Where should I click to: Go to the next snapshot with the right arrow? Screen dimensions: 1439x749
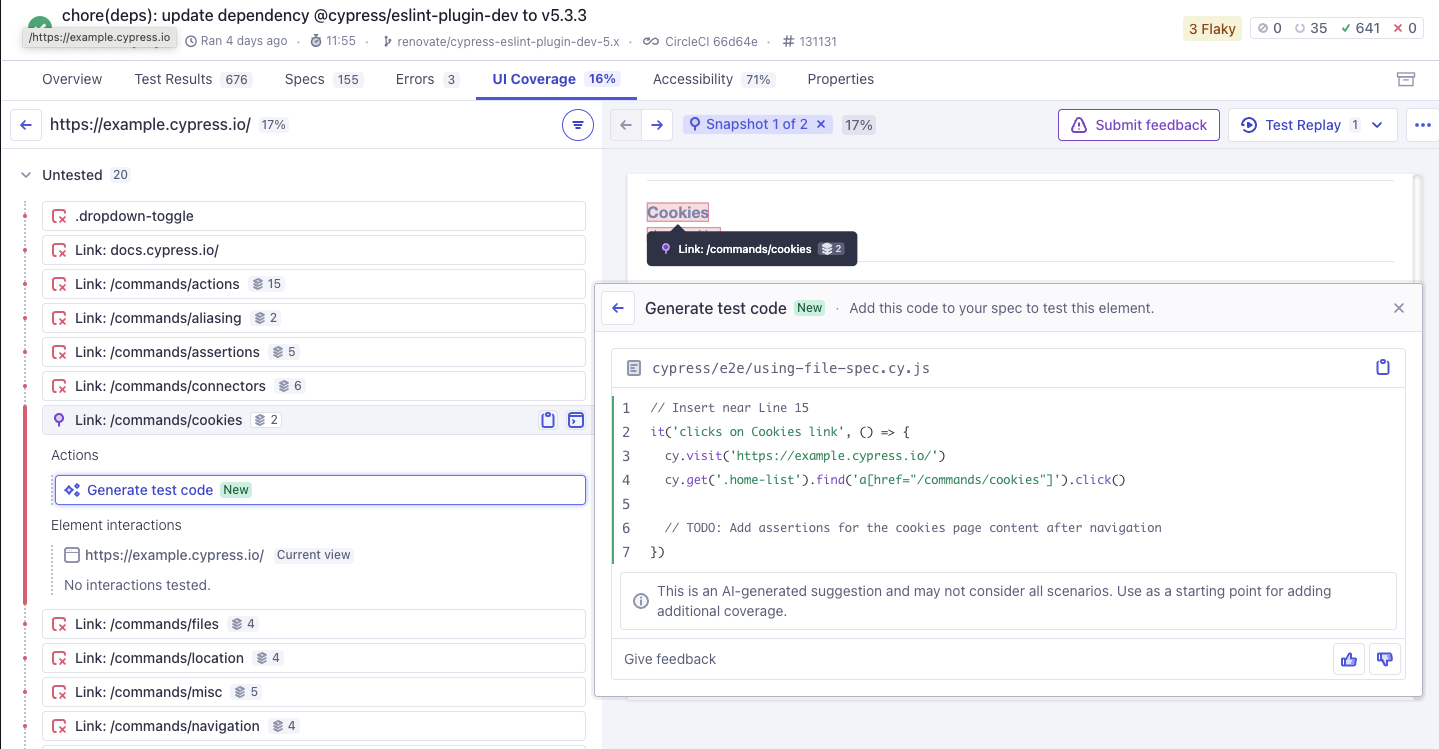[x=657, y=125]
